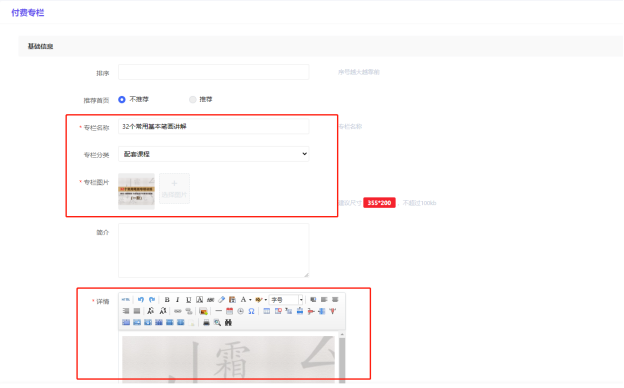Click the 基础信息 section header
Image resolution: width=624 pixels, height=388 pixels.
click(40, 46)
